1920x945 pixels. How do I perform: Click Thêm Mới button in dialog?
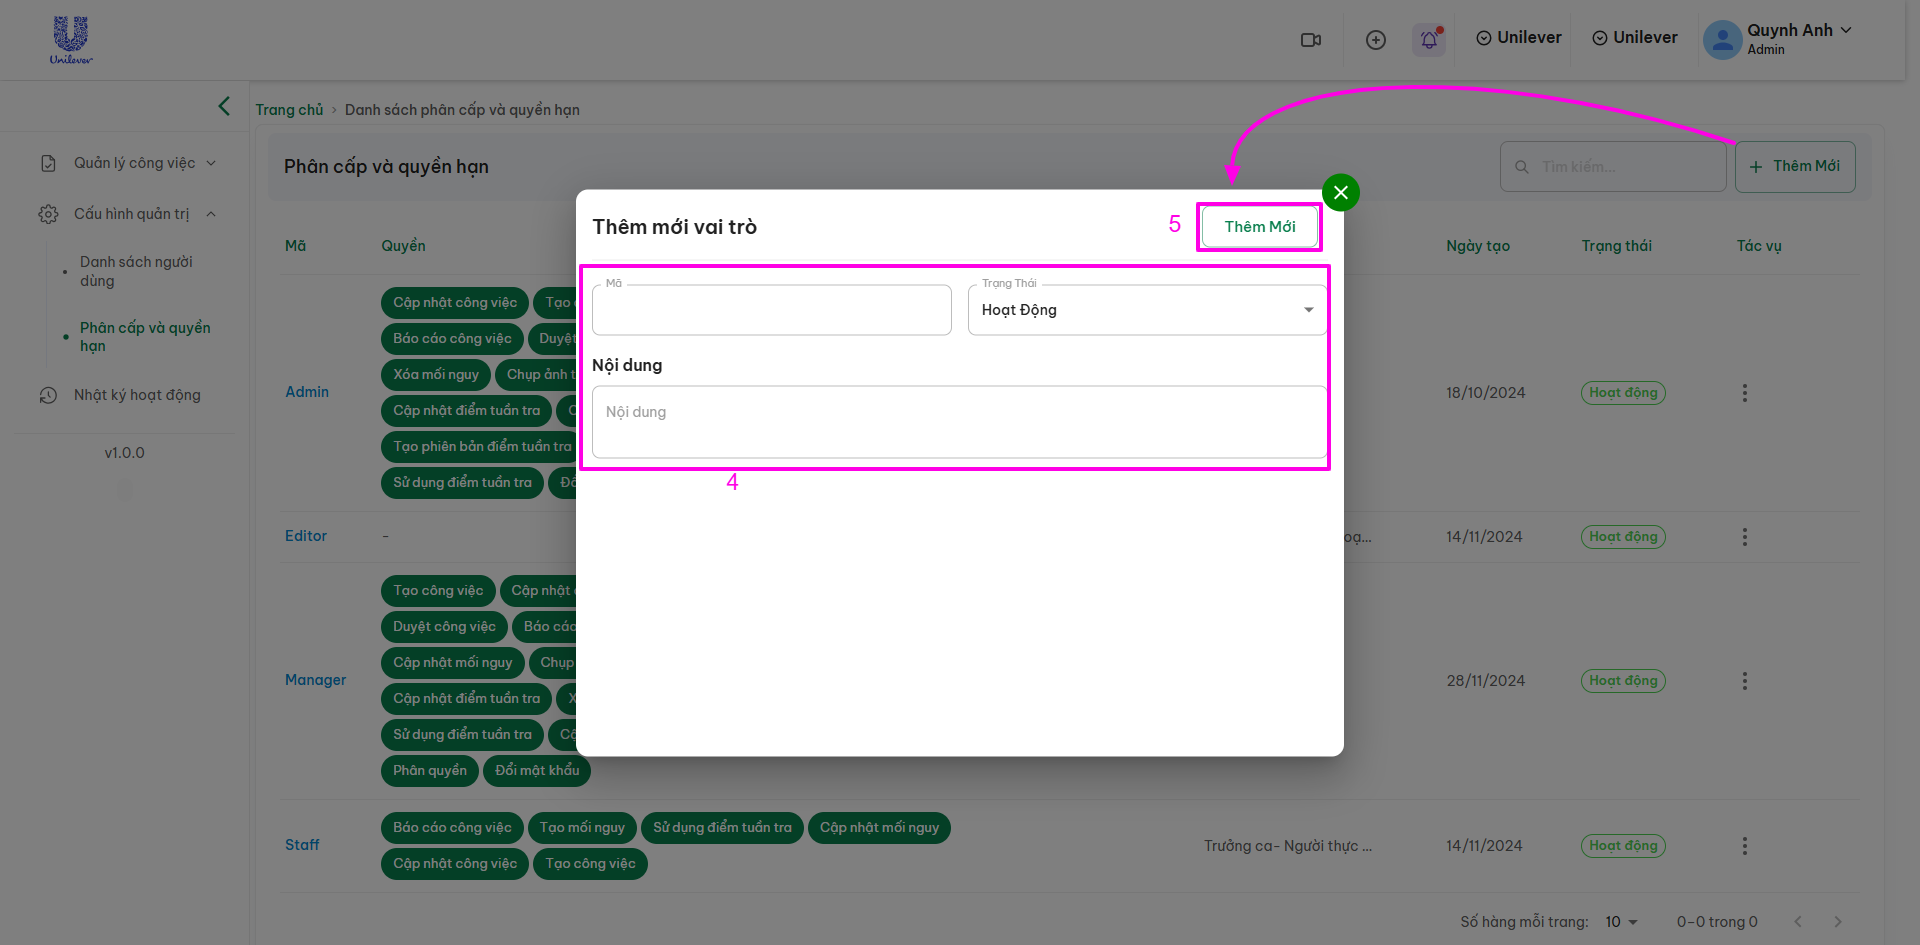point(1259,227)
